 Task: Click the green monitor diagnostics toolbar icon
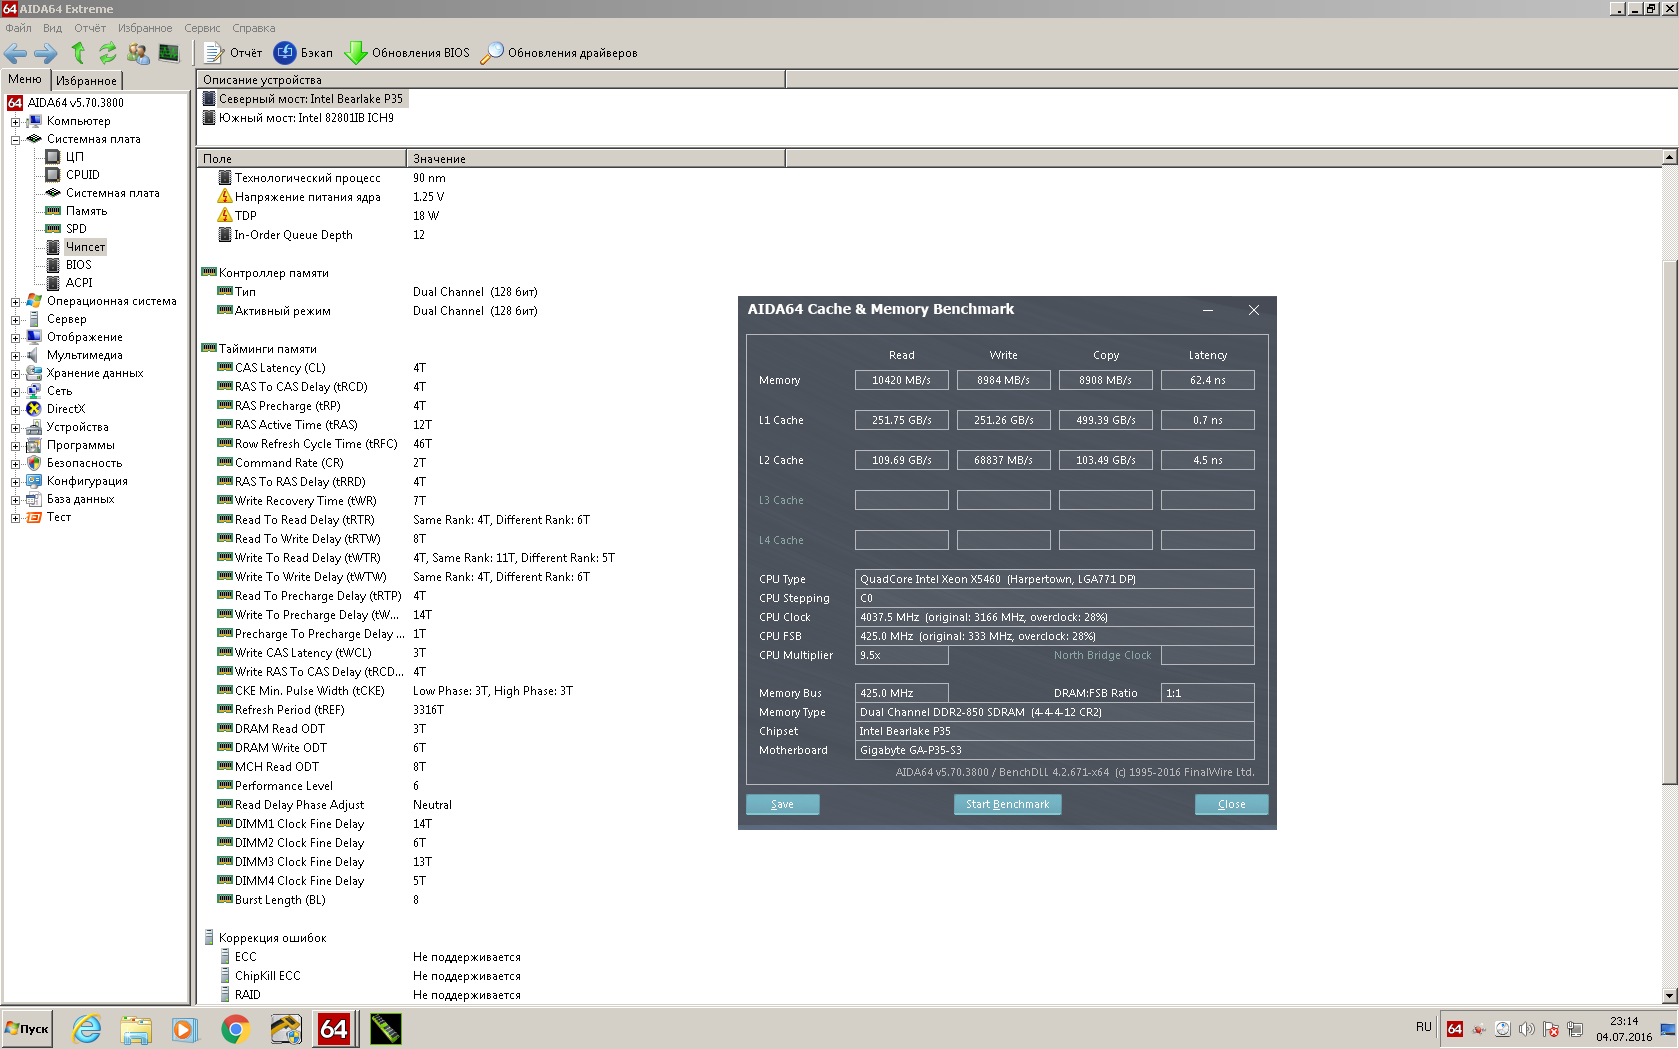[169, 53]
